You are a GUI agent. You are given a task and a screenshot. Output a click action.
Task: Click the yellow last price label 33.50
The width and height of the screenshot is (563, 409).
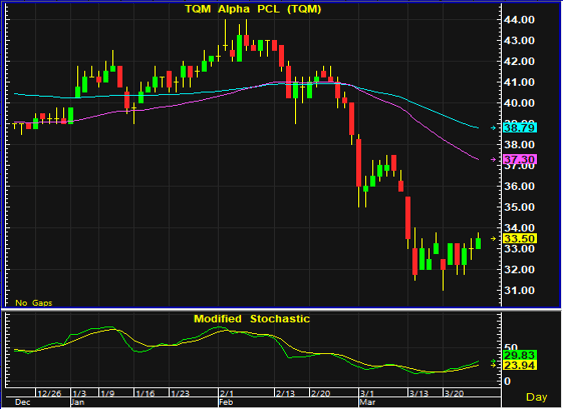click(x=520, y=238)
